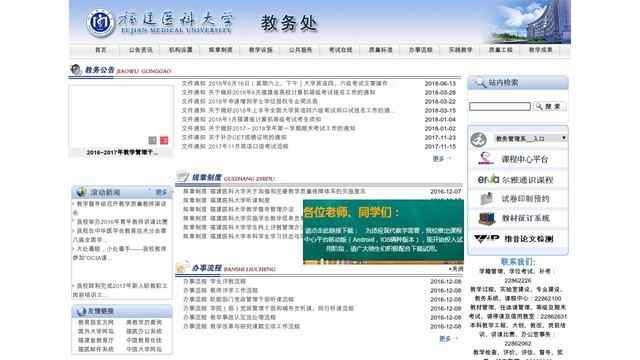Viewport: 640px width, 360px height.
Task: Open the 首页 home menu item
Action: click(100, 50)
